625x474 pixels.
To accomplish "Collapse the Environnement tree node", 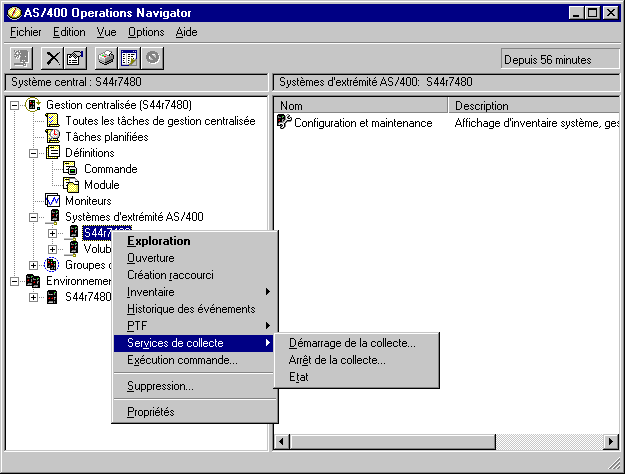I will pos(14,281).
